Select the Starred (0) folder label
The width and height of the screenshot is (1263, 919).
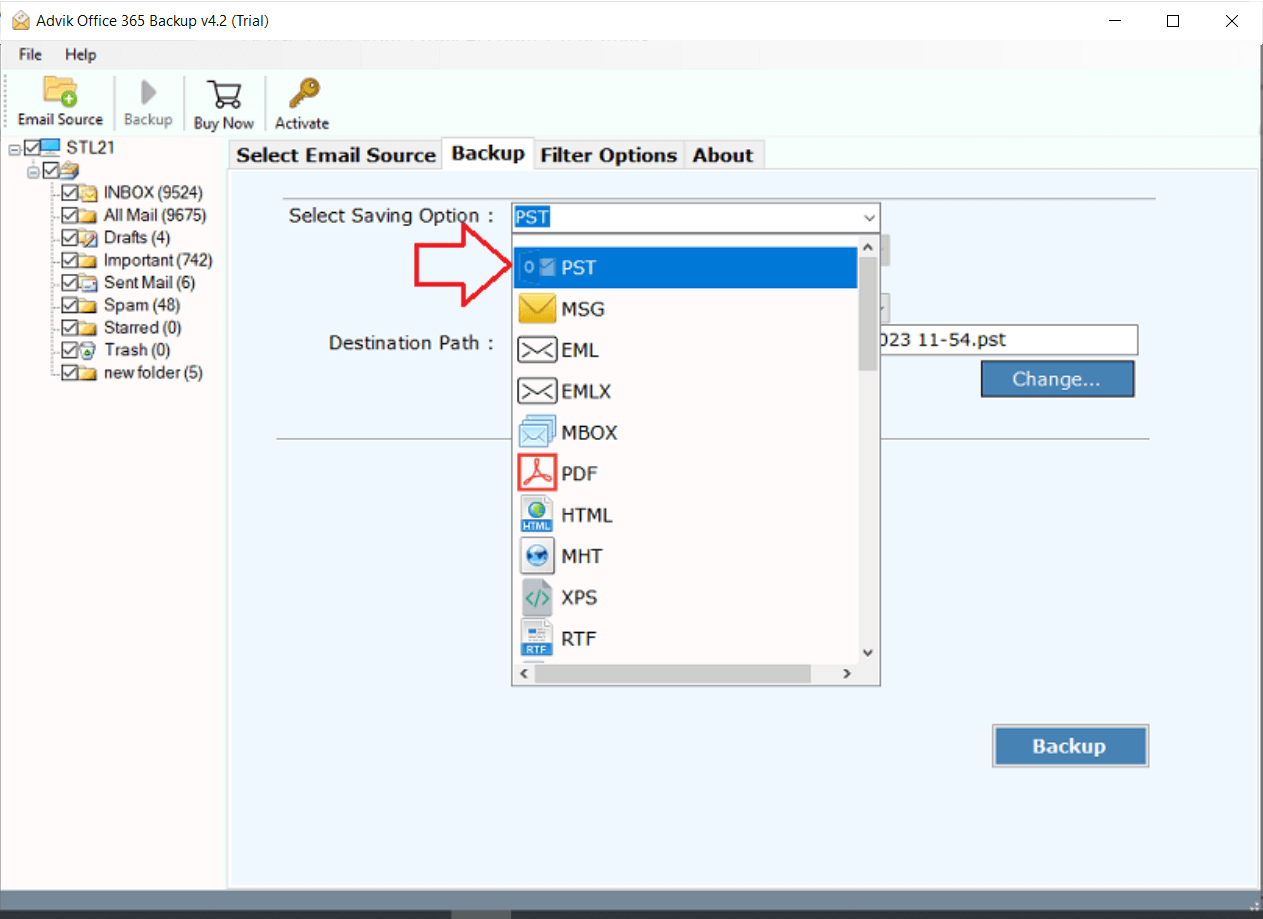(143, 328)
